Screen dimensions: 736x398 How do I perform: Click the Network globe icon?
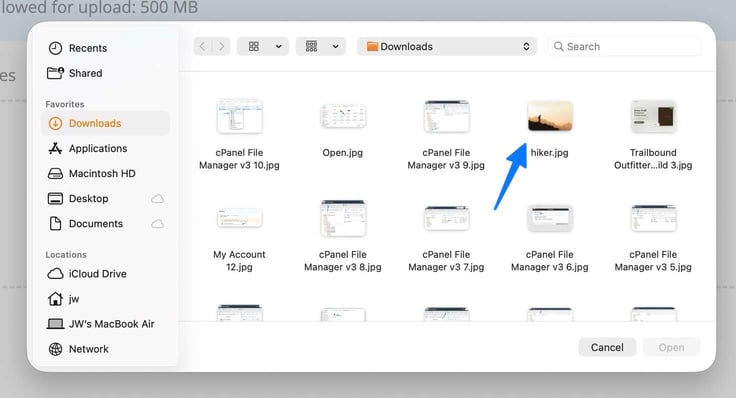click(55, 349)
